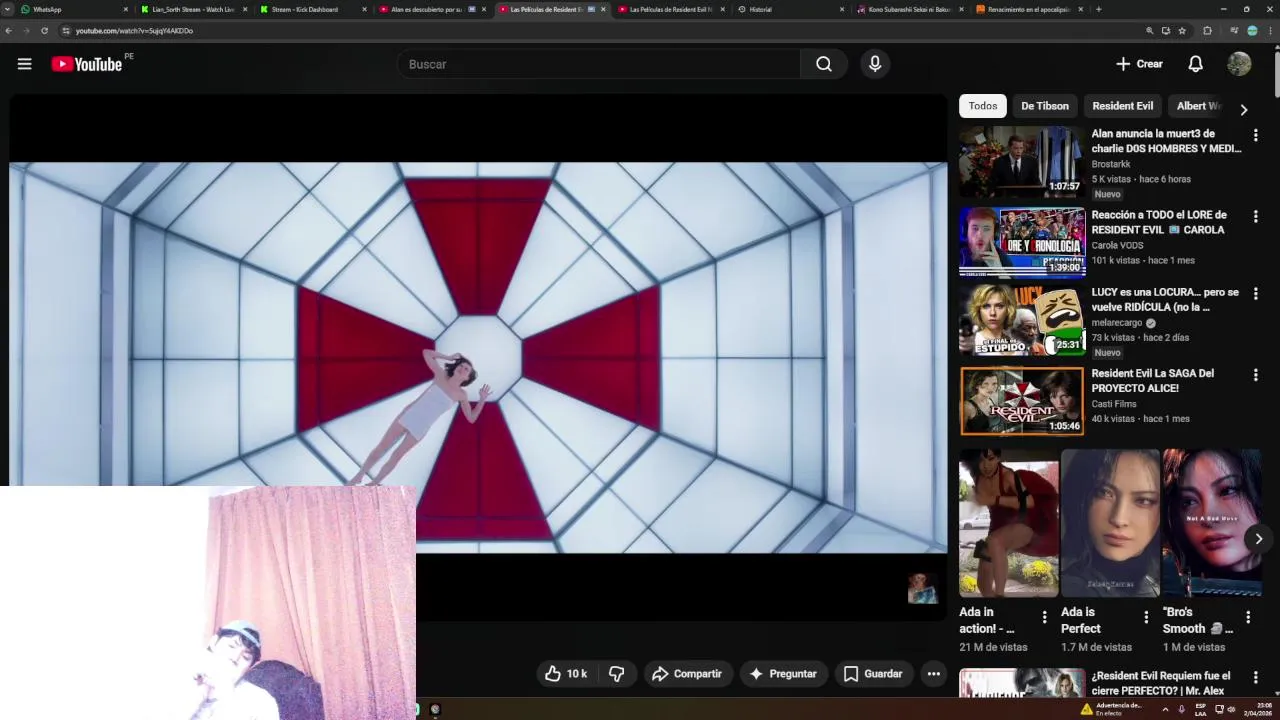The width and height of the screenshot is (1280, 720).
Task: Open Reacción a TODO el LORE video title
Action: [1158, 222]
